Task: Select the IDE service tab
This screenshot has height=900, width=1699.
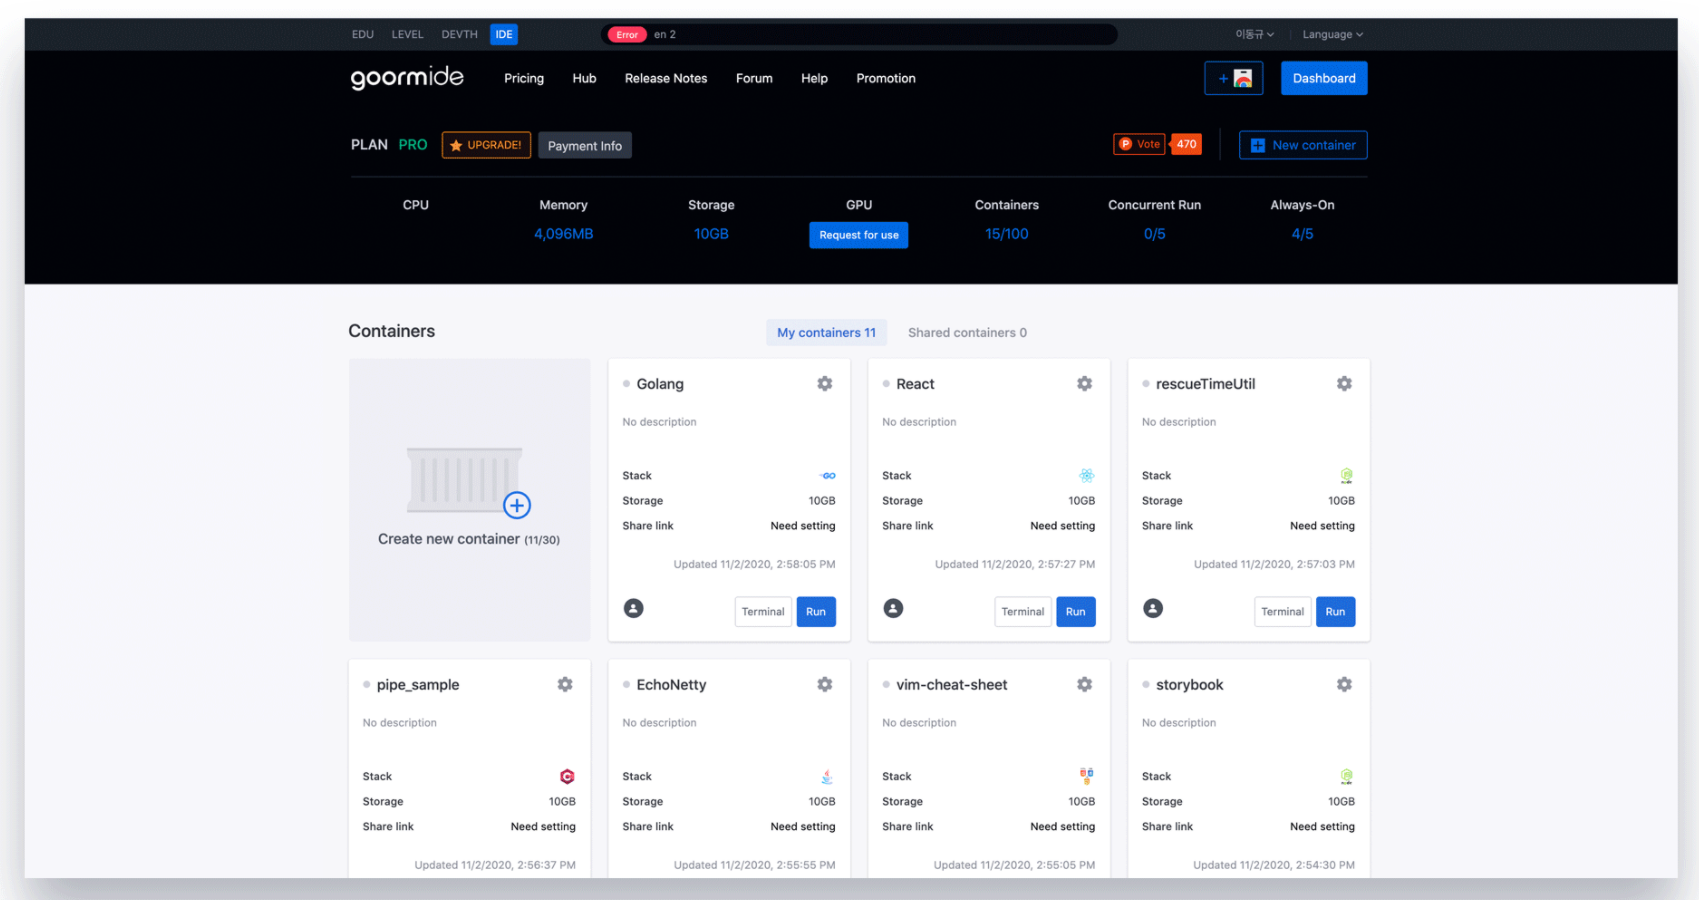Action: pyautogui.click(x=504, y=34)
